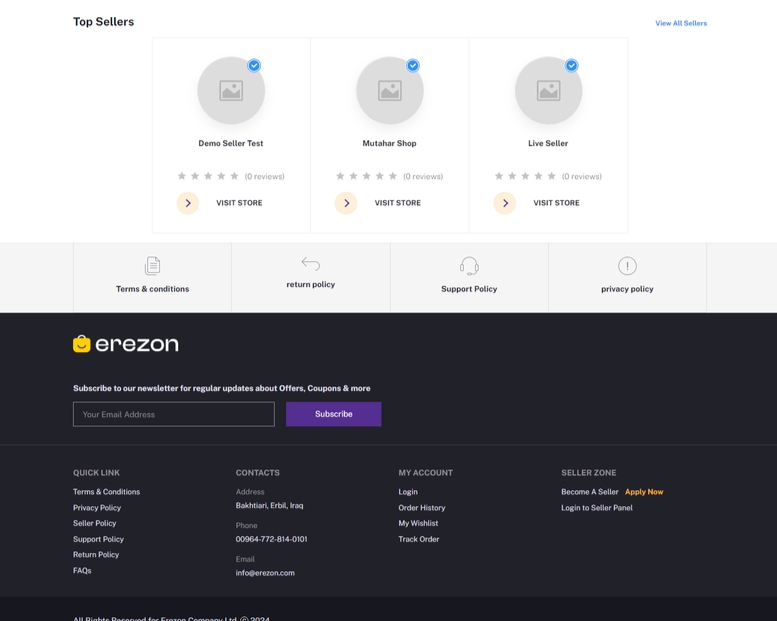Click arrow icon for Live Seller store
The height and width of the screenshot is (621, 777).
click(505, 203)
